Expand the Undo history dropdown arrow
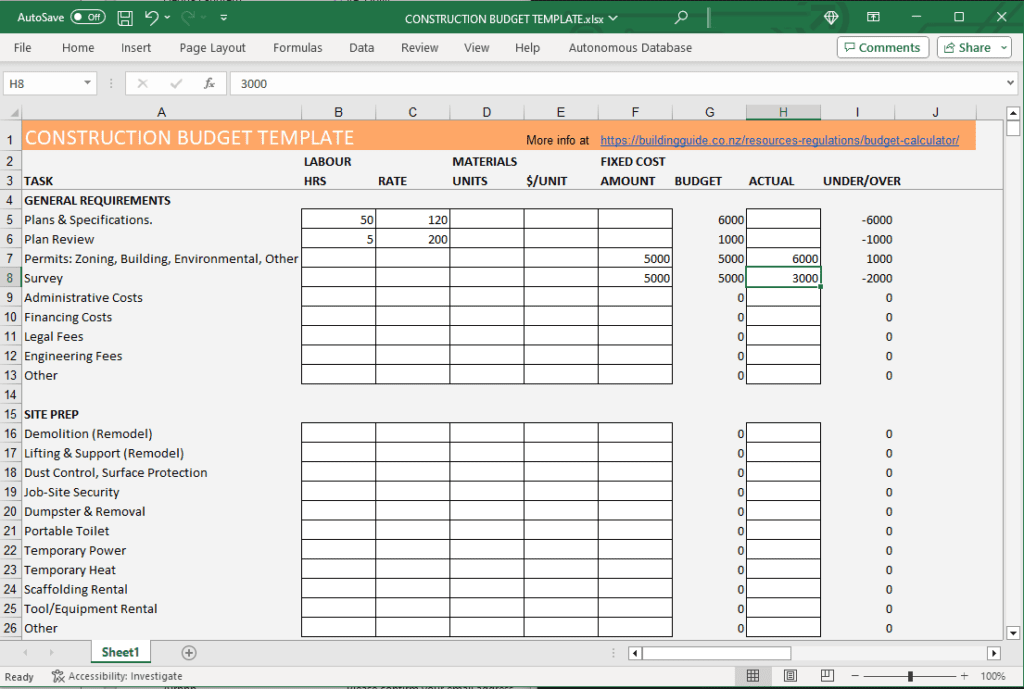Screen dimensions: 1024x689 click(166, 17)
